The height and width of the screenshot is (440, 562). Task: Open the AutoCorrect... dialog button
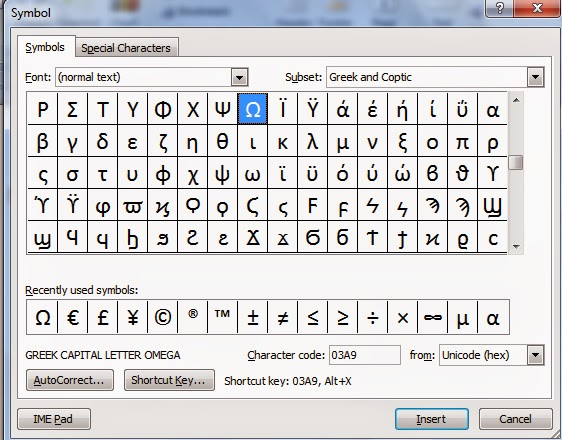(70, 380)
